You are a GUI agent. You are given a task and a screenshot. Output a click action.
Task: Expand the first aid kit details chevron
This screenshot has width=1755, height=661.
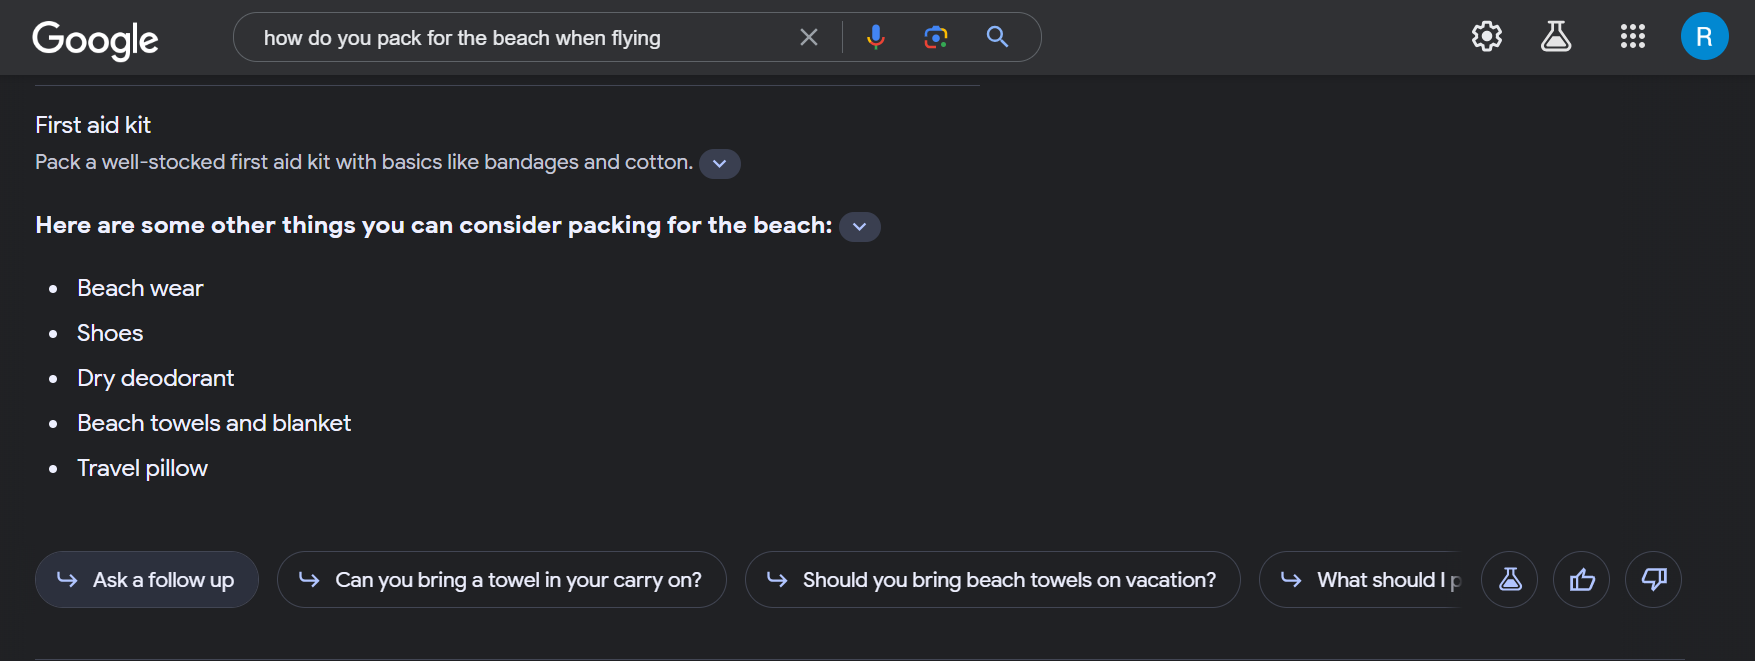(720, 164)
